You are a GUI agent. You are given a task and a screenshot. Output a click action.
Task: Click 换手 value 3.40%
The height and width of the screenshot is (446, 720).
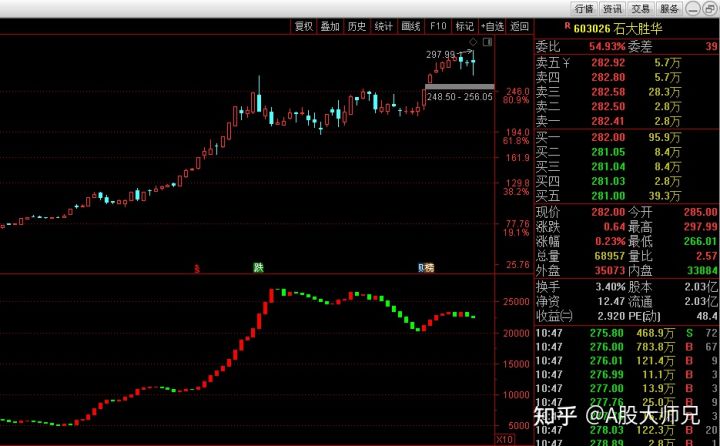point(610,287)
